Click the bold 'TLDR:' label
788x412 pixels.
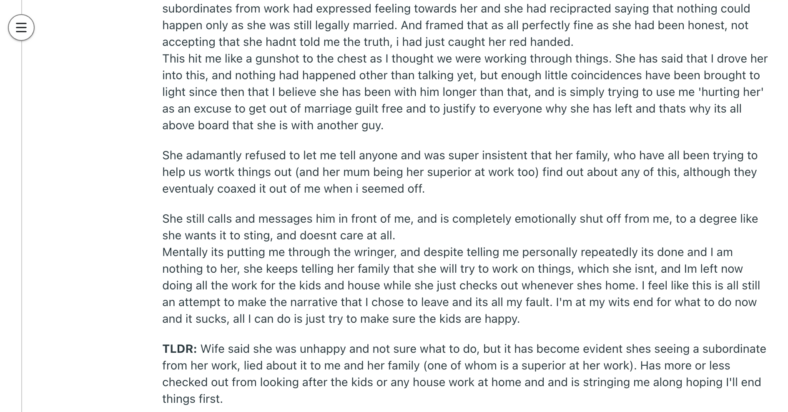click(x=179, y=349)
